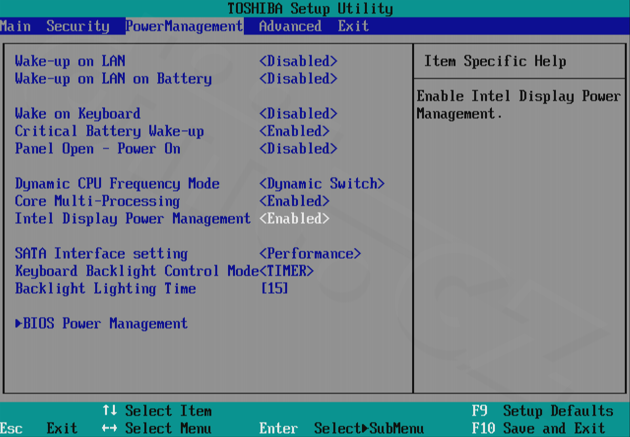This screenshot has width=630, height=437.
Task: Toggle Core Multi-Processing Enabled value
Action: coord(294,201)
